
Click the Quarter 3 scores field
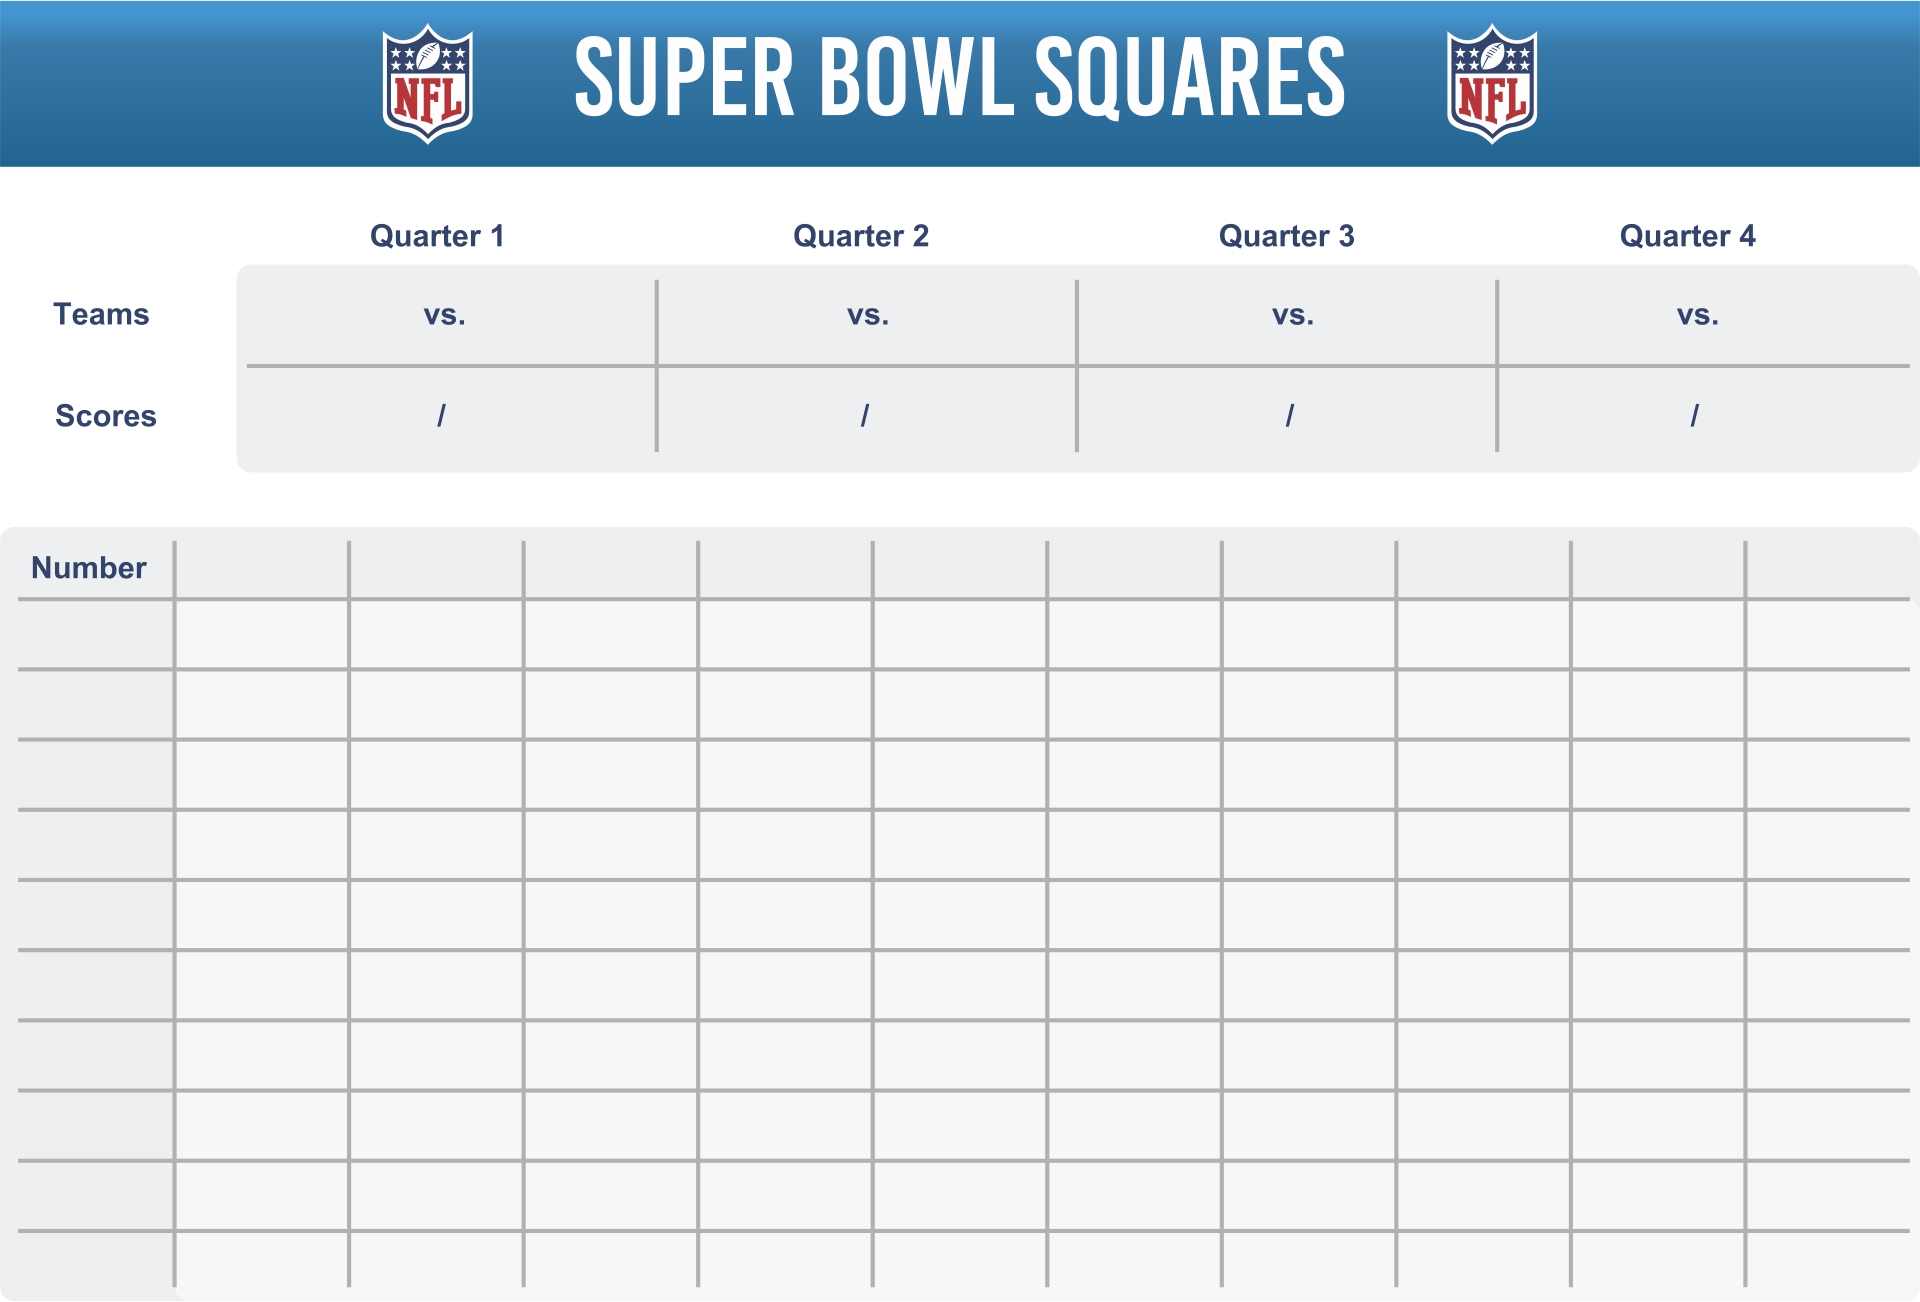(1287, 416)
